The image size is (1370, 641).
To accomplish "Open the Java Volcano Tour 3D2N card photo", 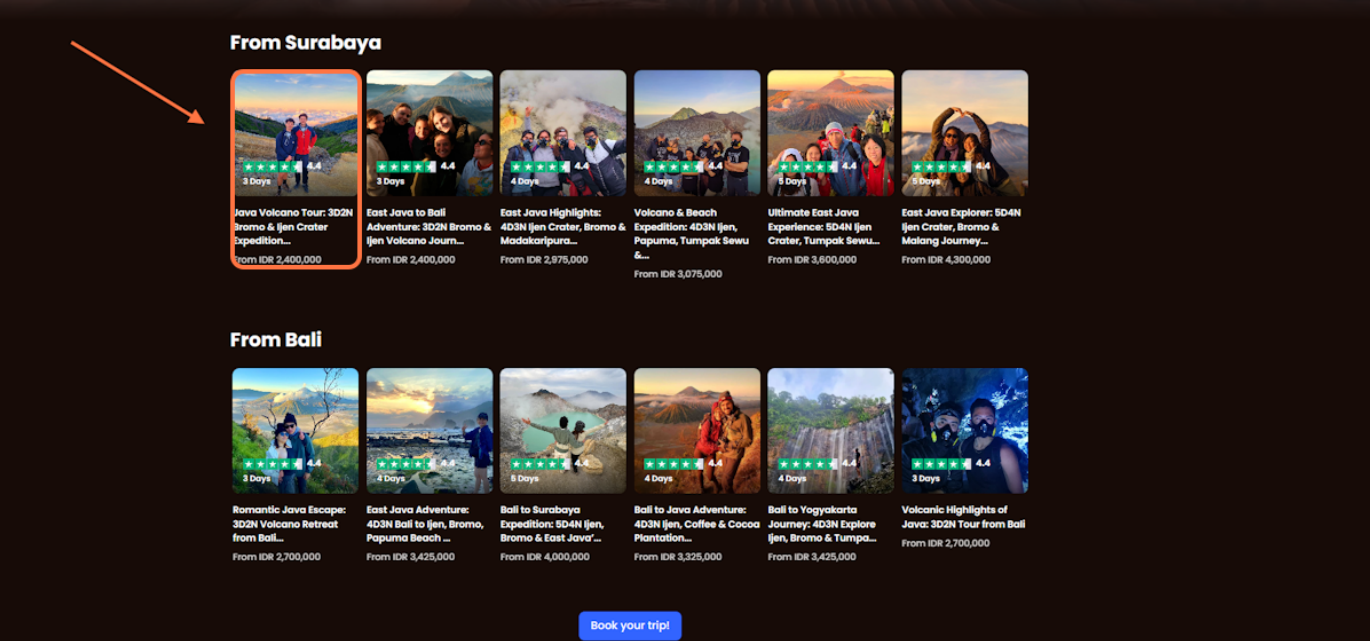I will (x=296, y=120).
